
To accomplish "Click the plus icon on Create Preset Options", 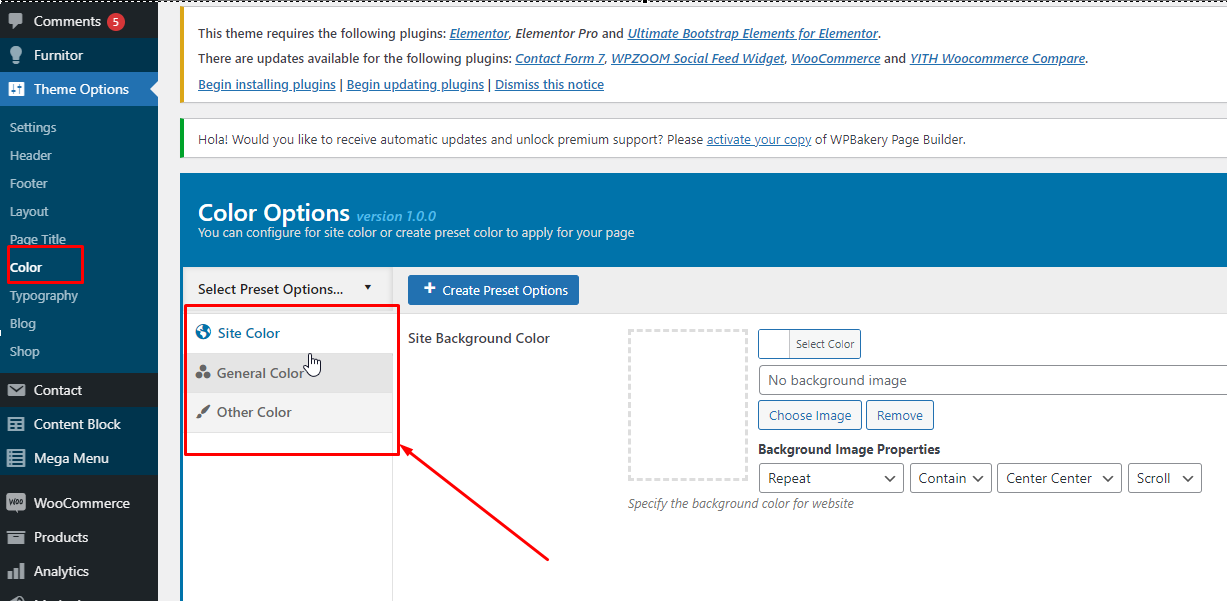I will click(430, 289).
